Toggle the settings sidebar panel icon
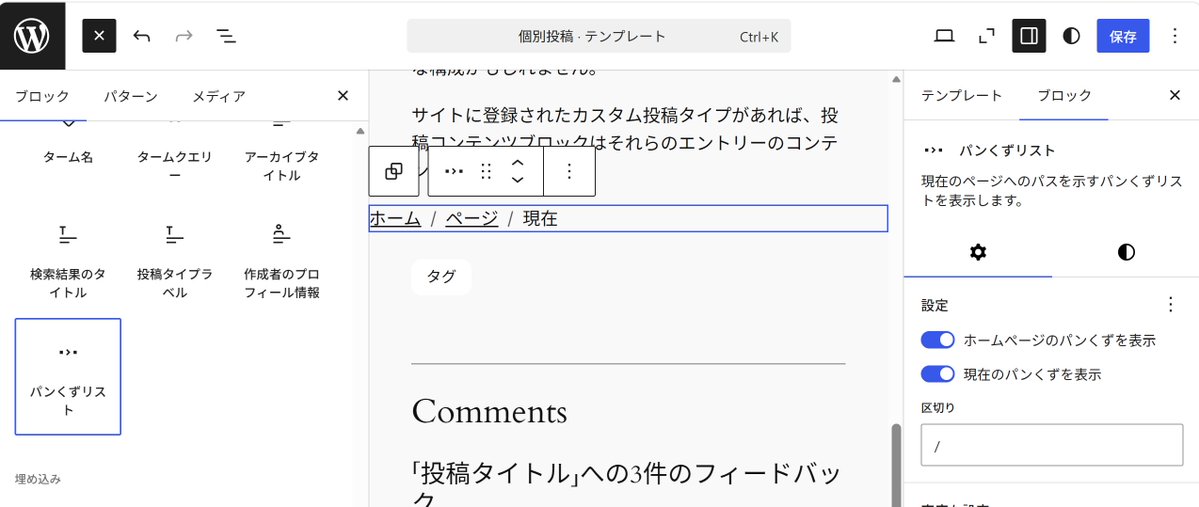Image resolution: width=1199 pixels, height=507 pixels. tap(1028, 36)
